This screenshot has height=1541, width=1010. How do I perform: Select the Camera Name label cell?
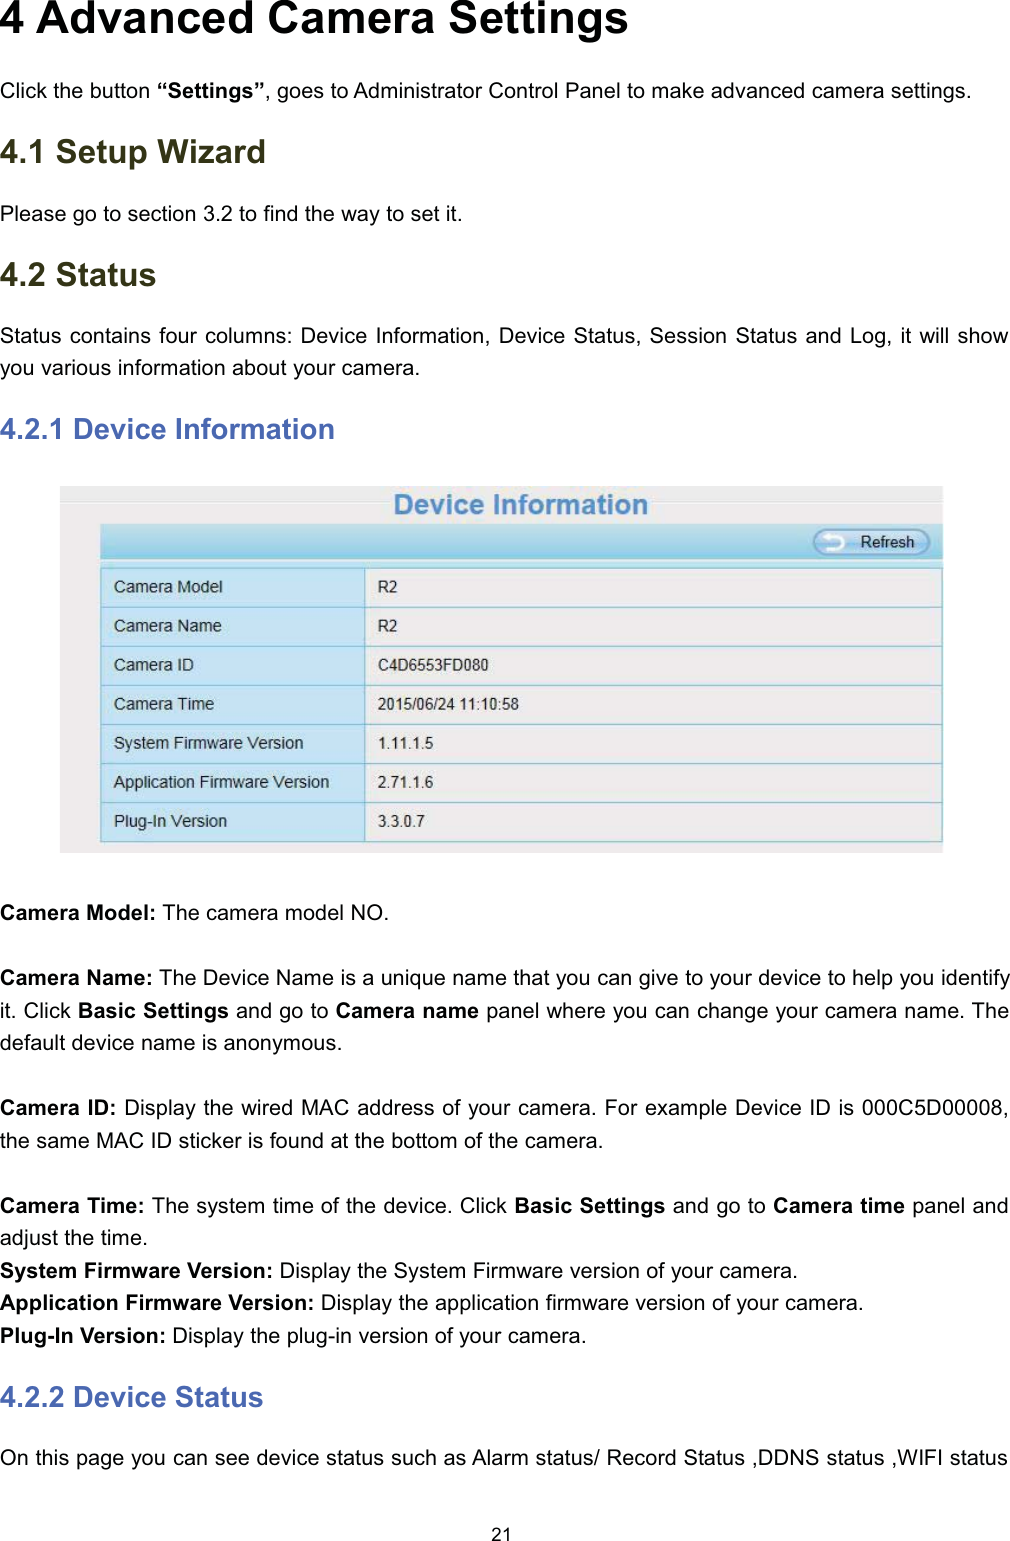pyautogui.click(x=232, y=626)
